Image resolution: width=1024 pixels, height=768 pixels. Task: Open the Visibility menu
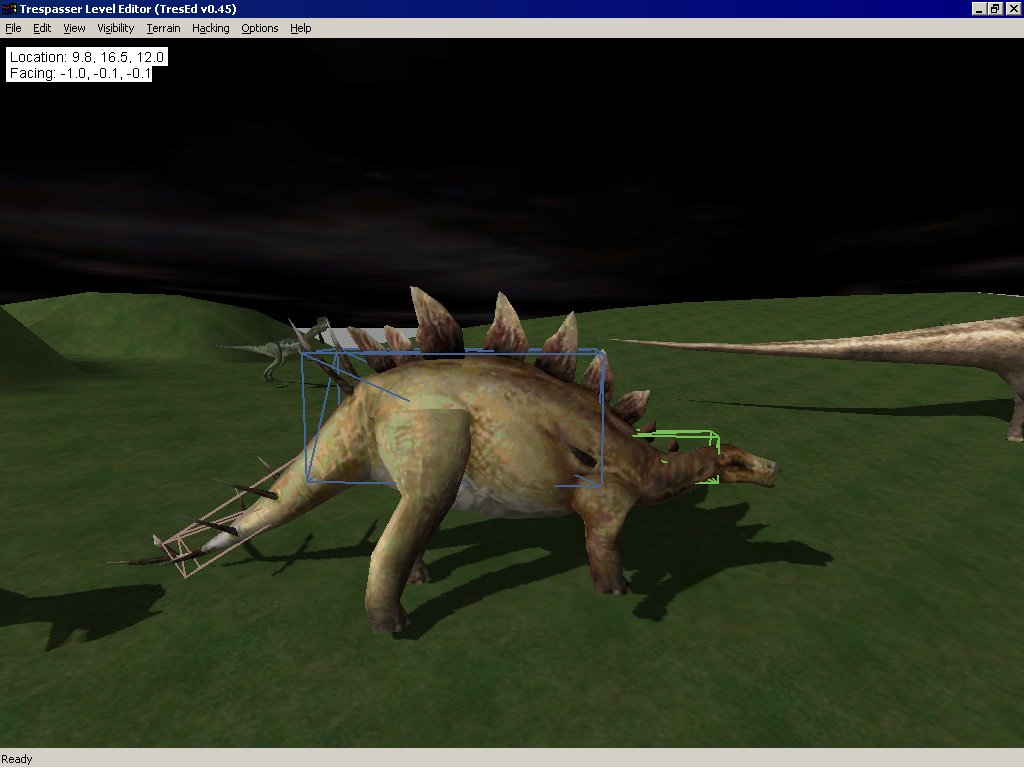pos(116,28)
